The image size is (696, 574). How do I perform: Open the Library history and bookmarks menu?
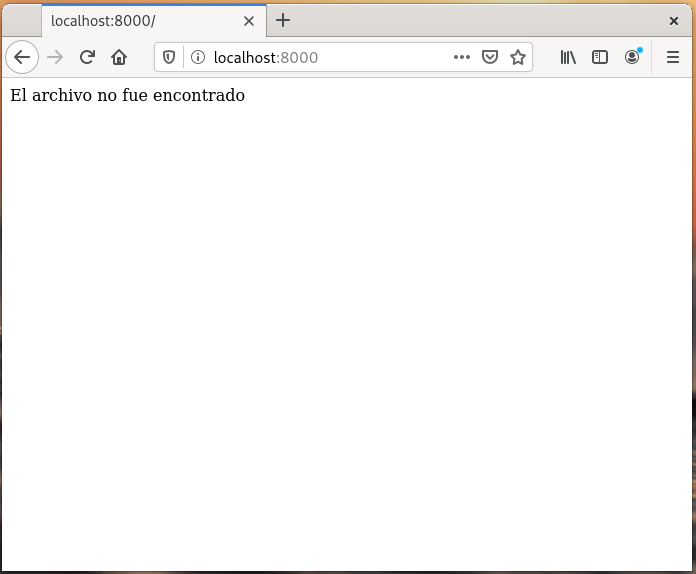click(x=568, y=57)
